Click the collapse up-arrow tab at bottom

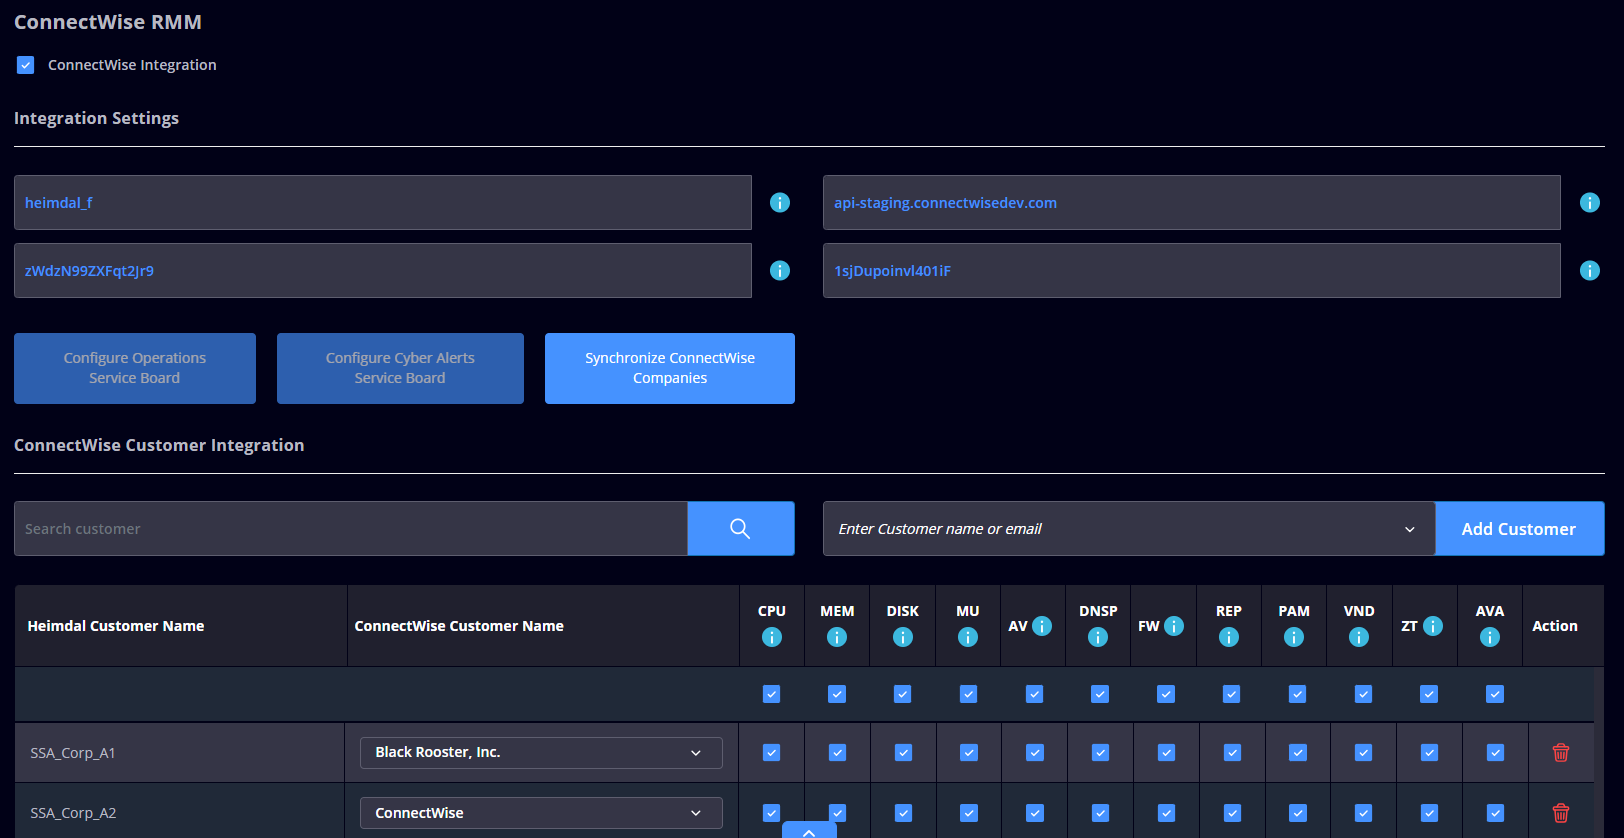[x=809, y=830]
